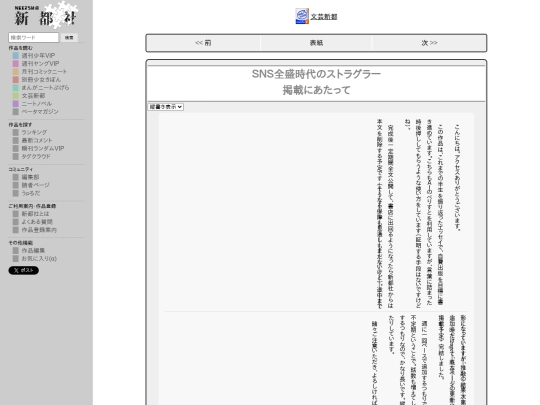This screenshot has width=540, height=405.
Task: Open the 表紙 cover page button
Action: click(316, 43)
